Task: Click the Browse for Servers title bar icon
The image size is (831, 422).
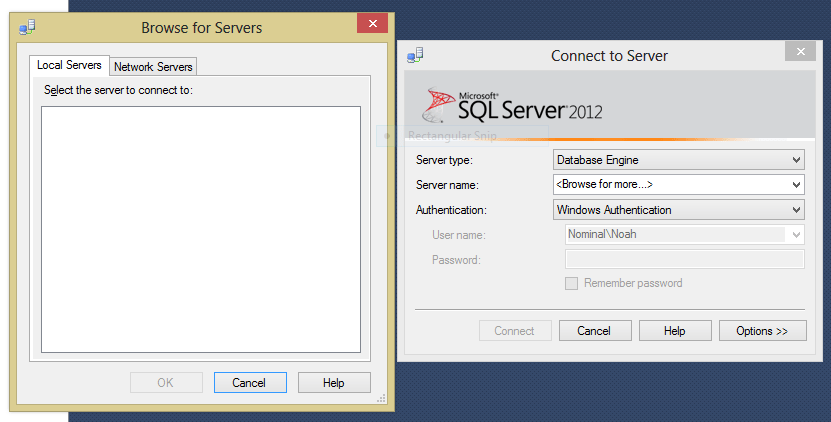Action: [27, 27]
